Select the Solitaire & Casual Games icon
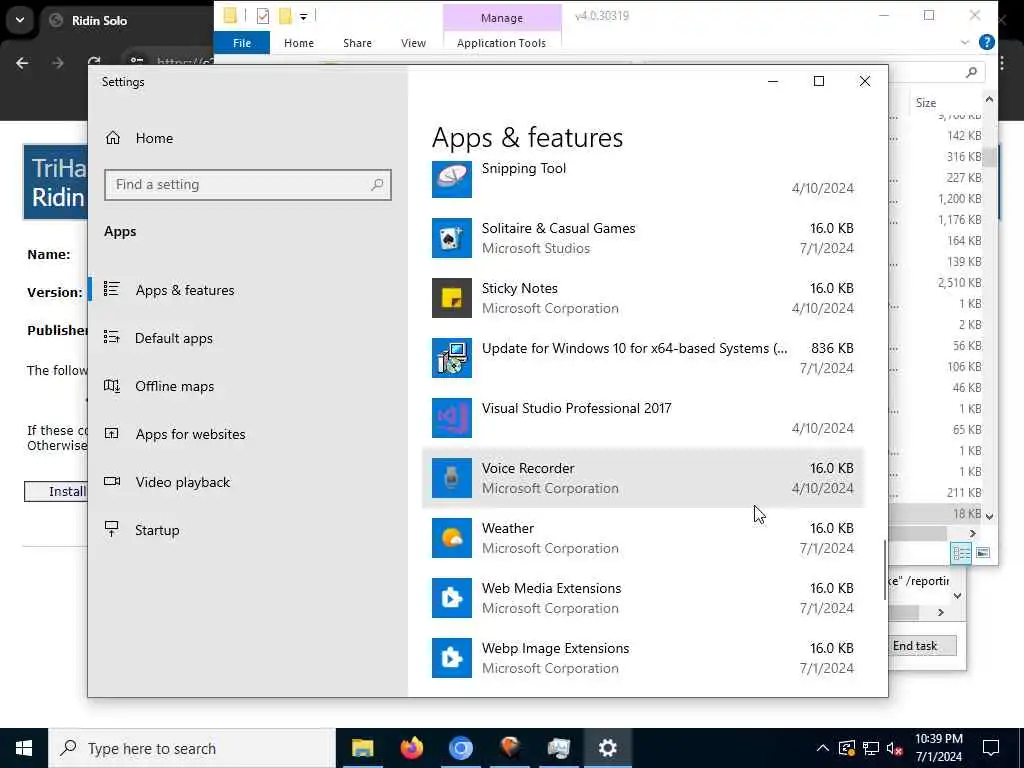The width and height of the screenshot is (1024, 768). click(451, 238)
